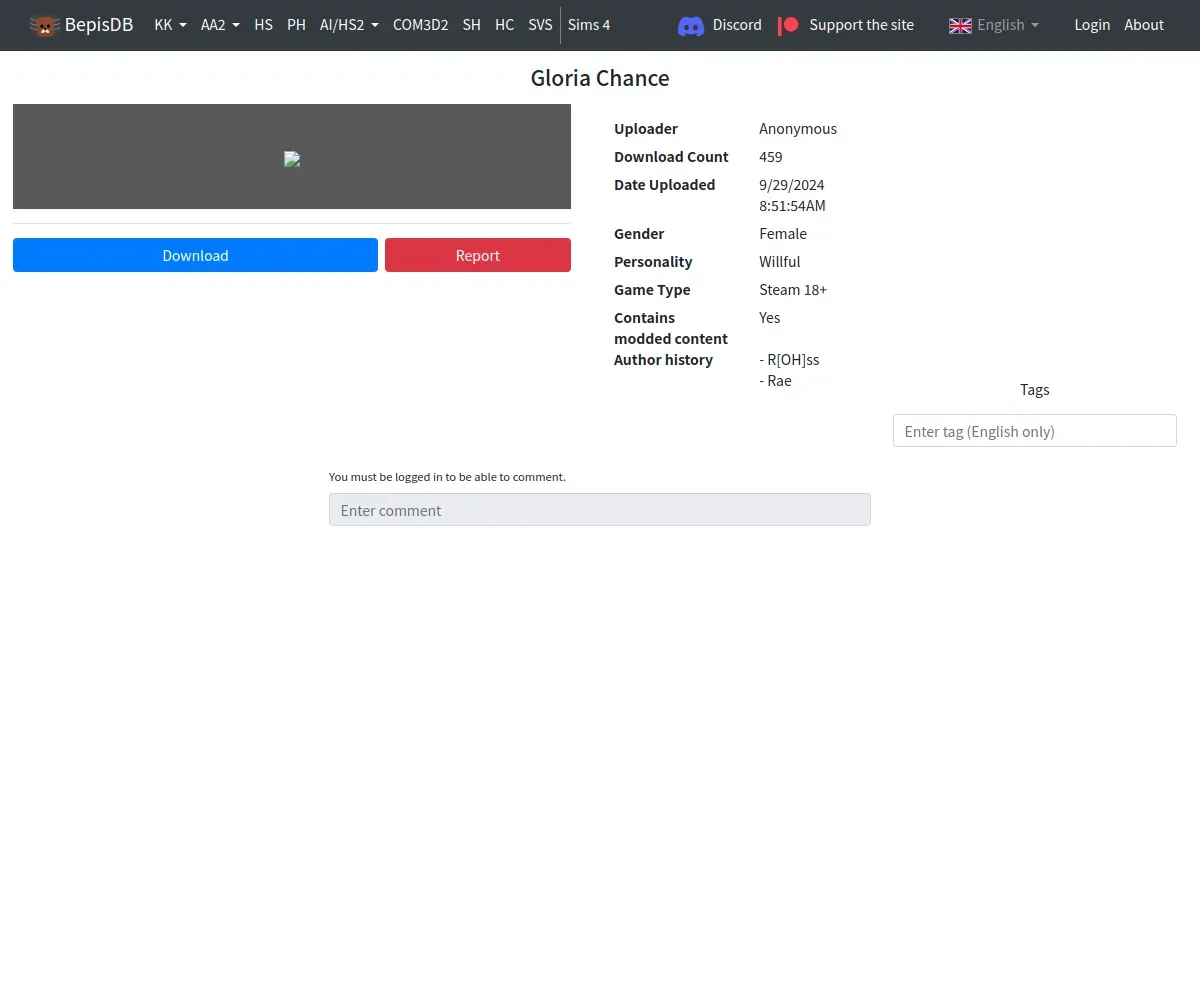Open the COM3D2 section

[420, 25]
